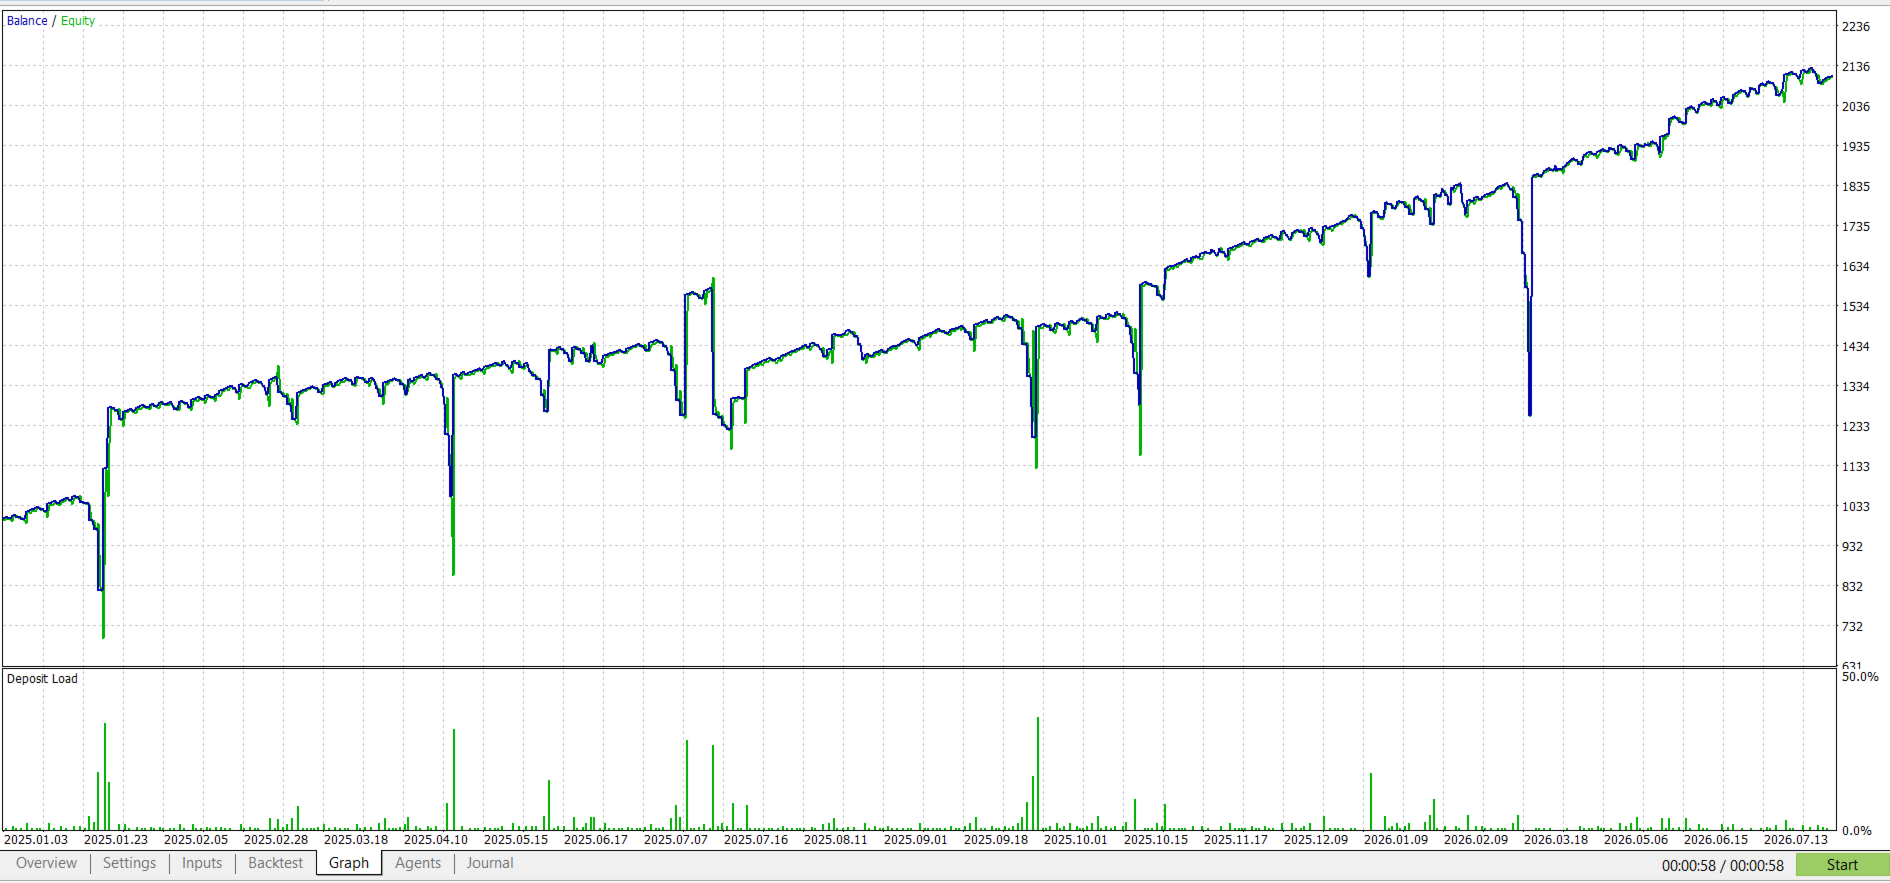Screen dimensions: 1890x883
Task: Select the Graph tab
Action: click(x=349, y=863)
